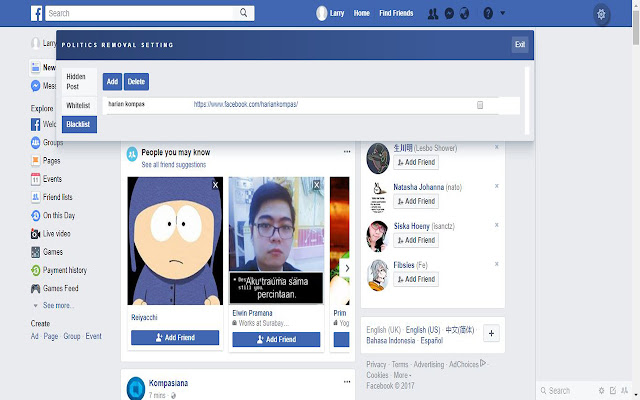Switch language to Español
This screenshot has width=640, height=400.
click(x=431, y=340)
